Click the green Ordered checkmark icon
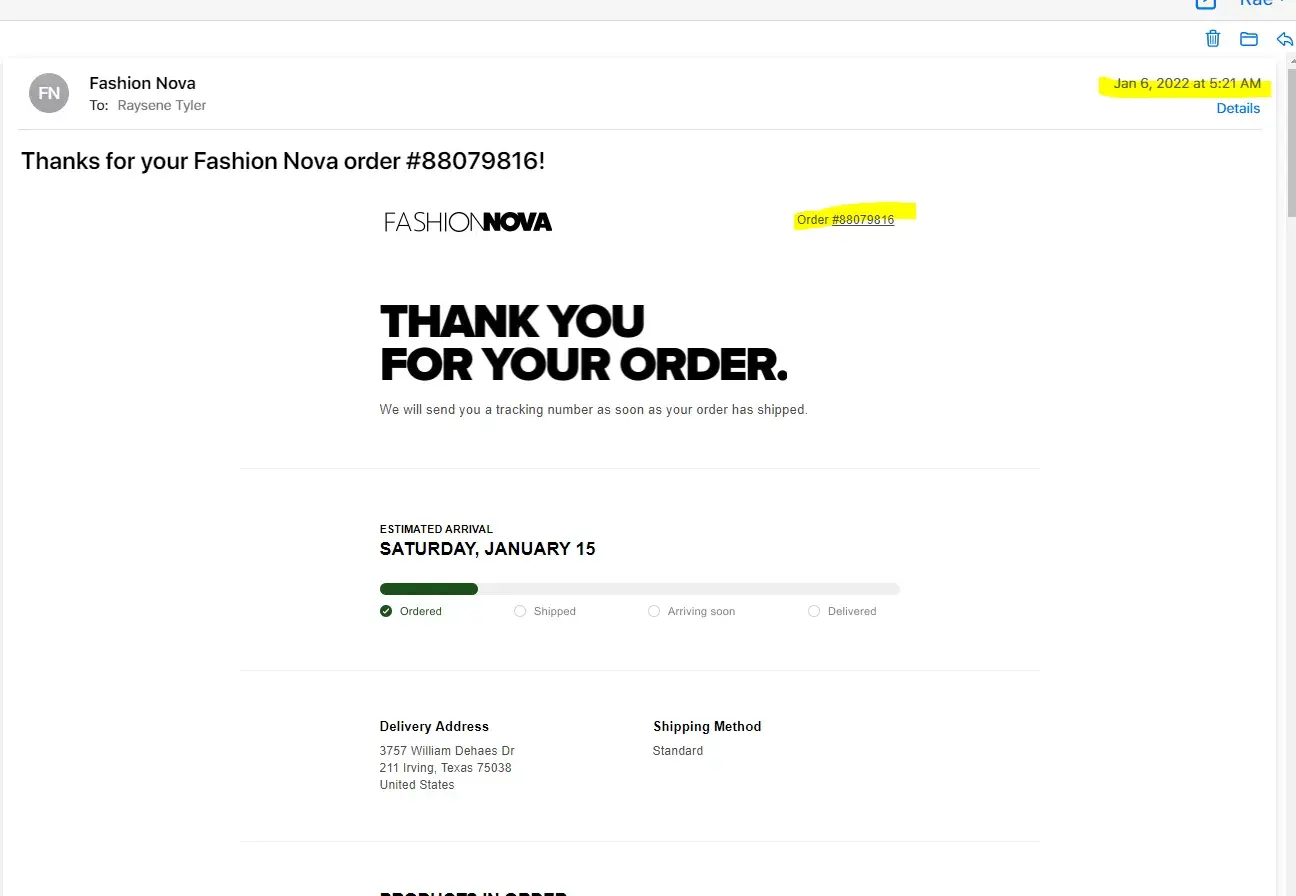The image size is (1296, 896). [x=386, y=611]
